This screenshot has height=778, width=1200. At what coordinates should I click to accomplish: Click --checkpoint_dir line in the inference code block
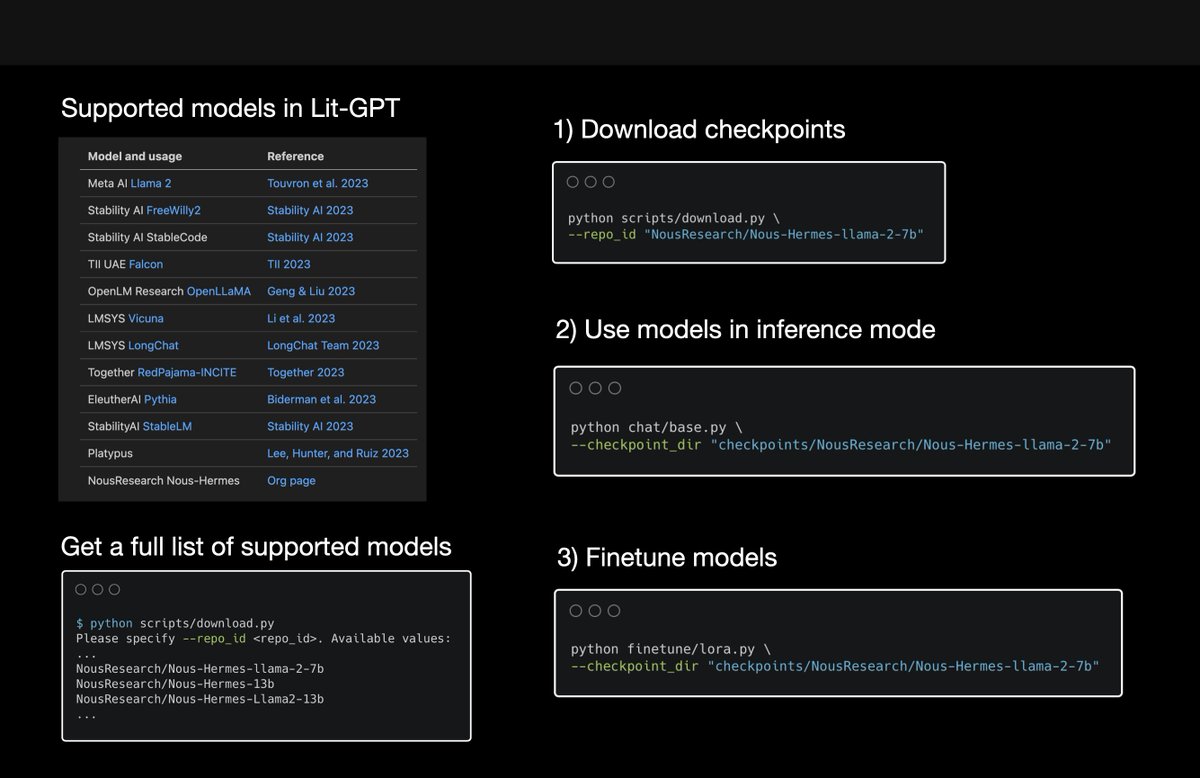click(841, 444)
